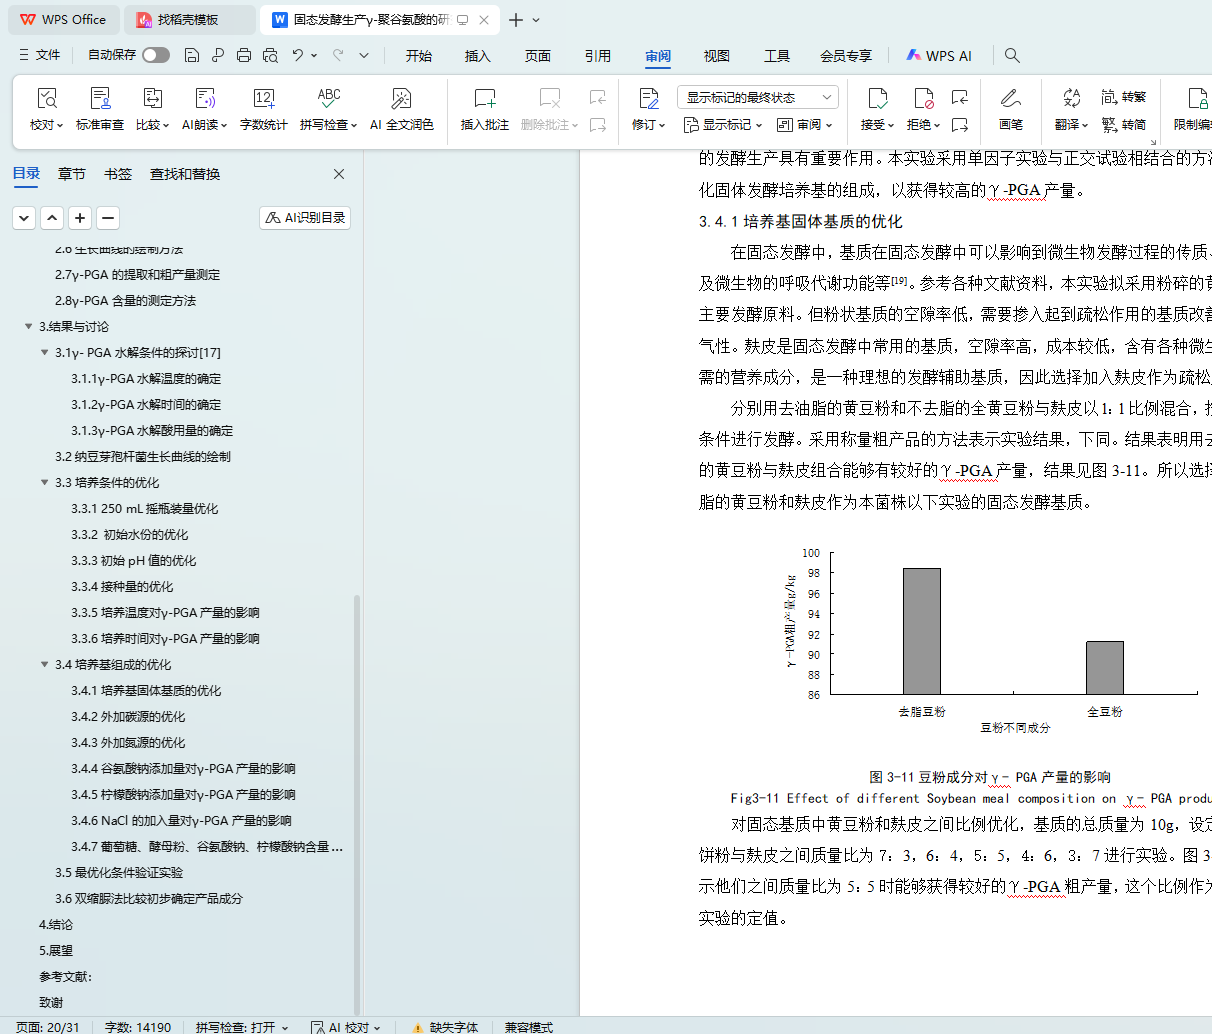Screen dimensions: 1212x1034
Task: Switch to the 视图 ribbon tab
Action: pyautogui.click(x=717, y=56)
